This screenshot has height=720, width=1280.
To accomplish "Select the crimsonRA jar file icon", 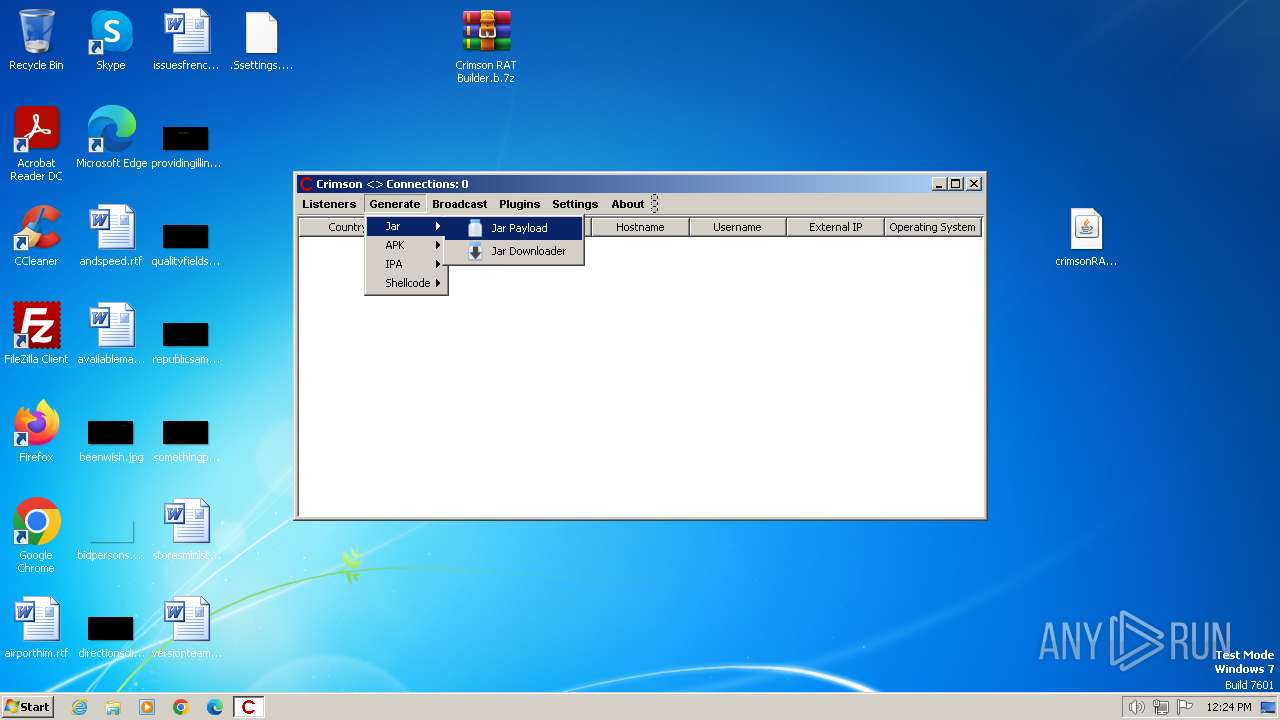I will pyautogui.click(x=1086, y=238).
